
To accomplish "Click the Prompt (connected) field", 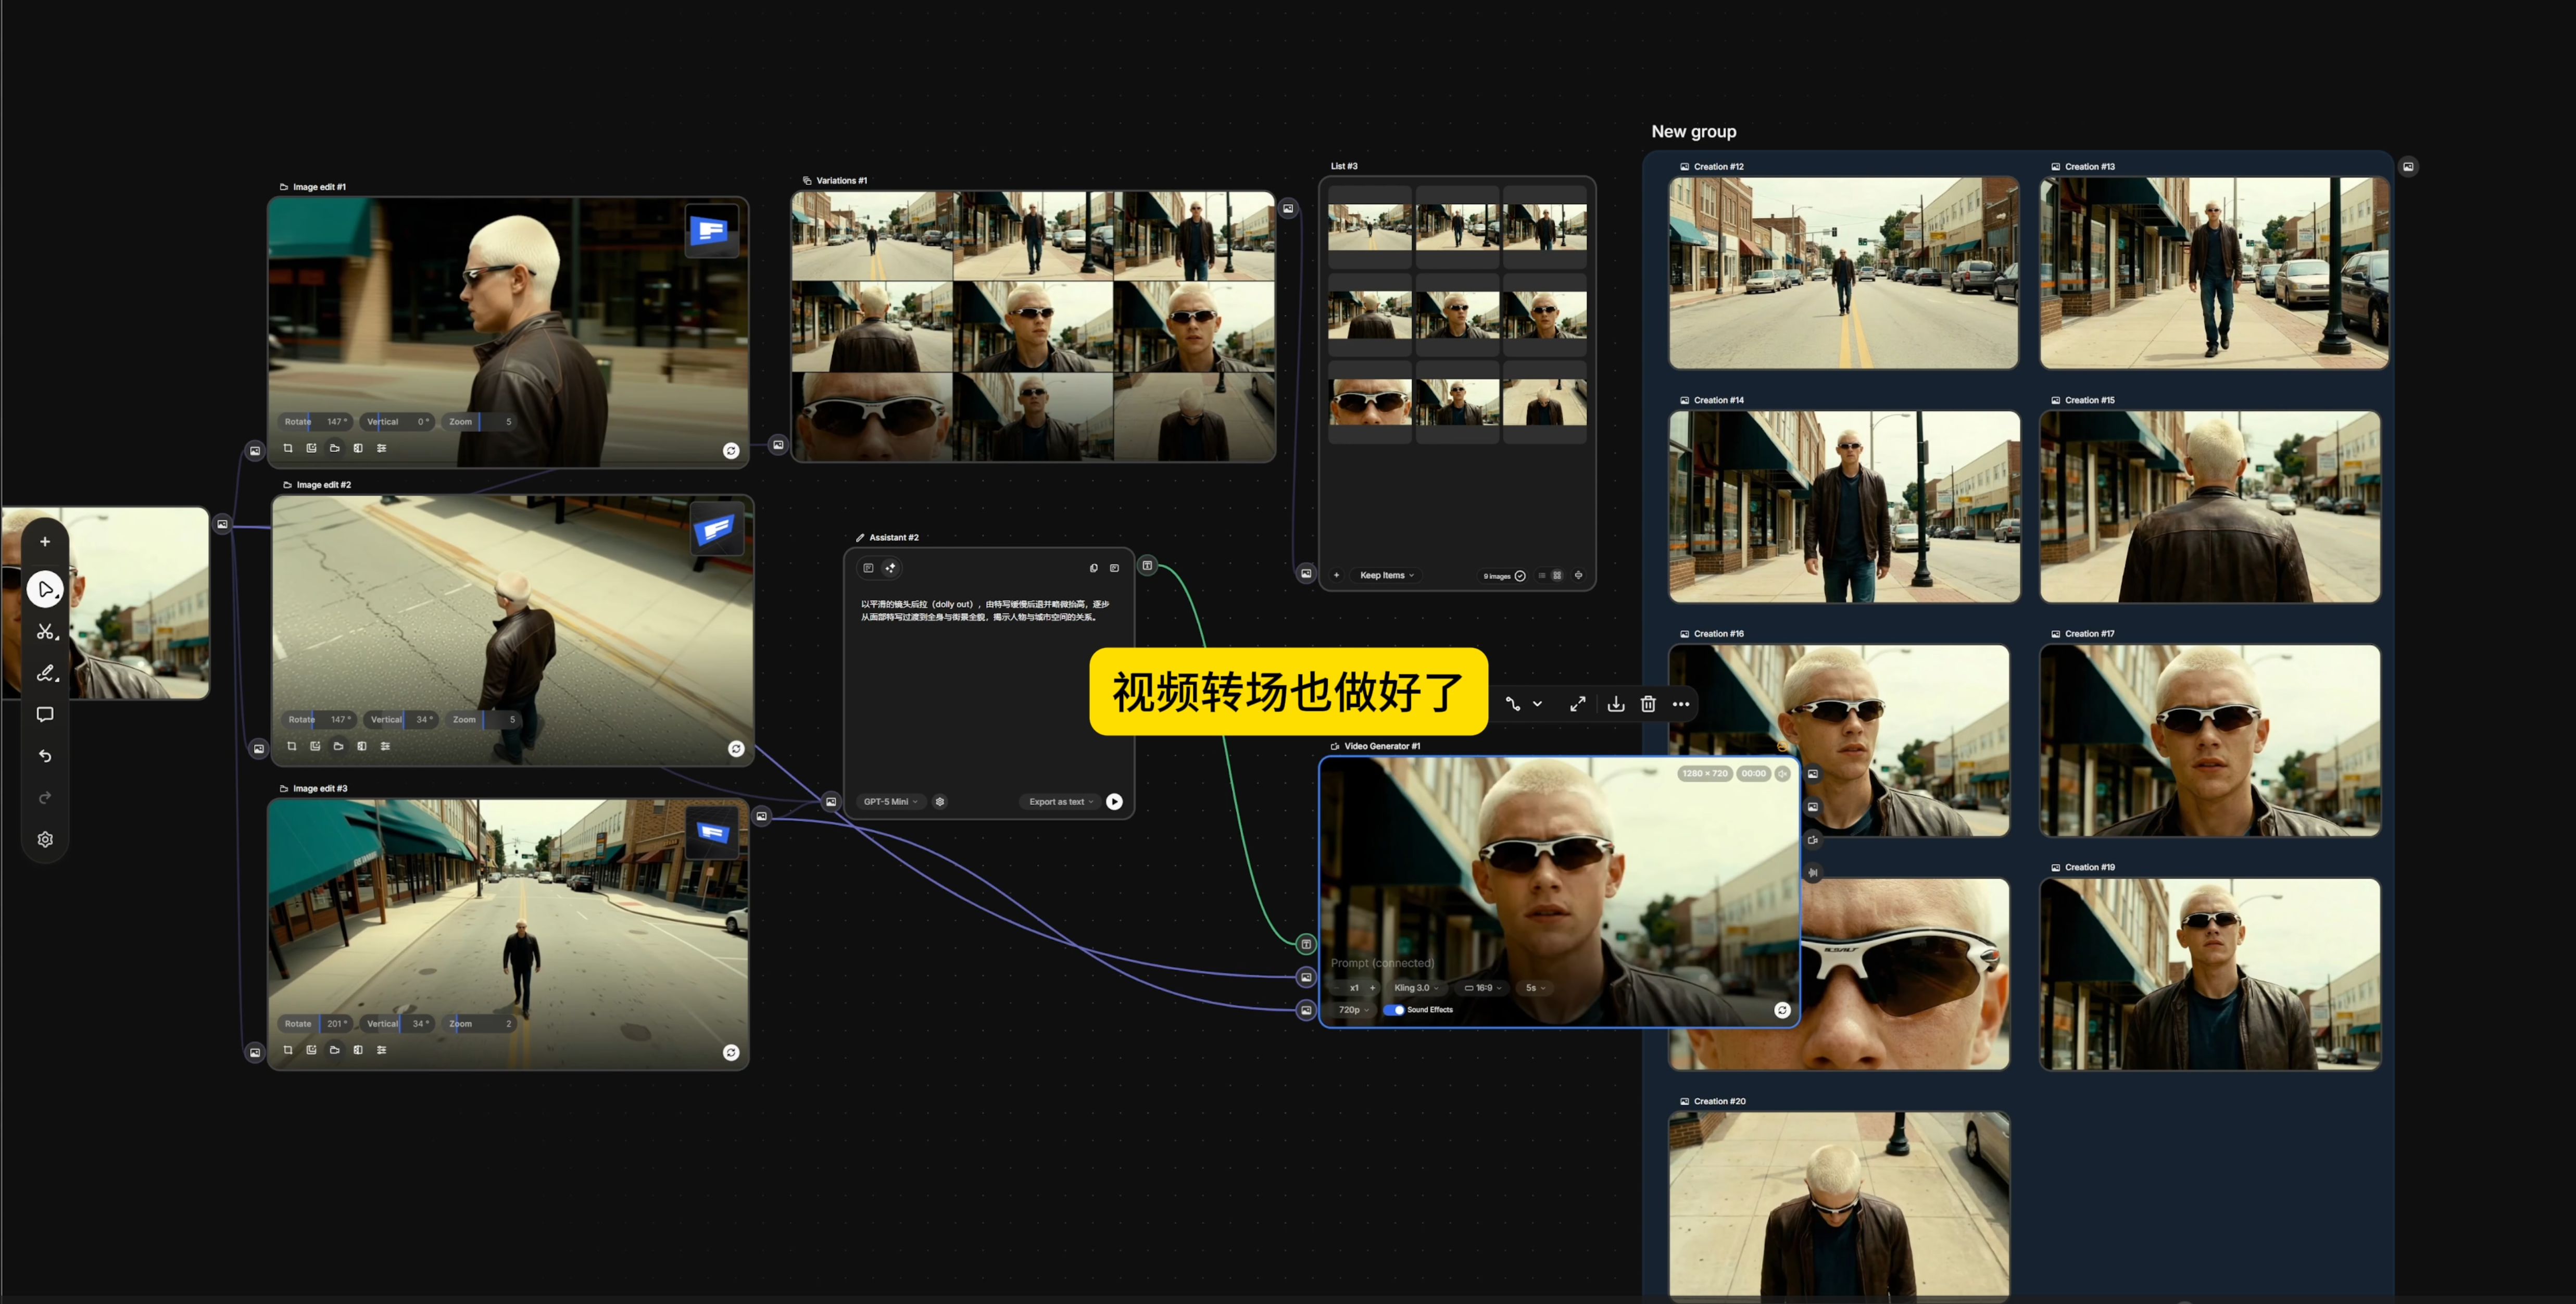I will [1382, 963].
